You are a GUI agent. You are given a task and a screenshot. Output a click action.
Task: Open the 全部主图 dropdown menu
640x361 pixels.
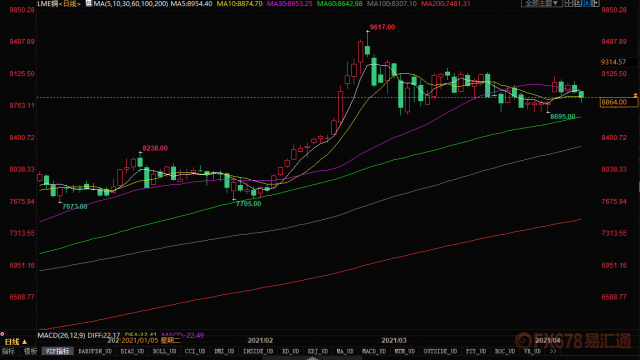pyautogui.click(x=542, y=3)
